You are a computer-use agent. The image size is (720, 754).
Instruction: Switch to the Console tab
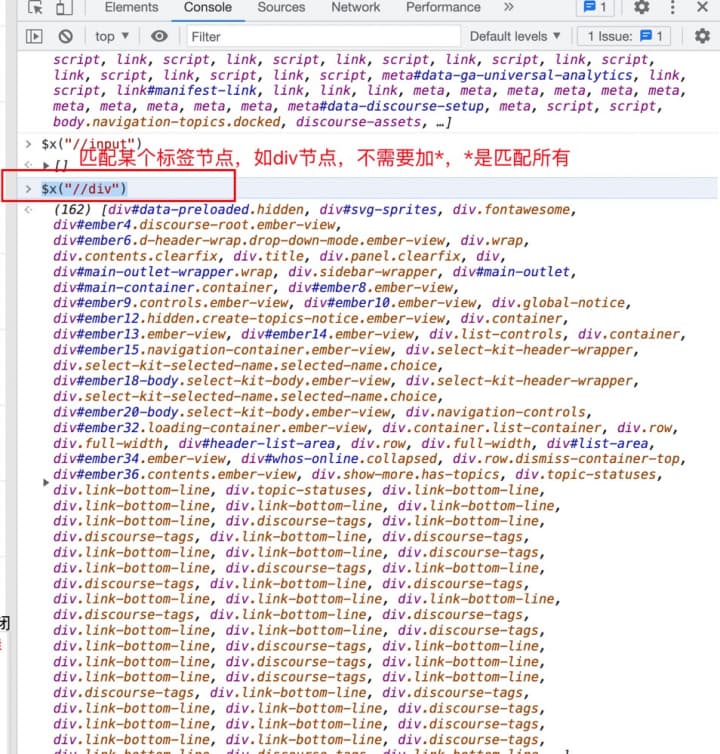208,7
